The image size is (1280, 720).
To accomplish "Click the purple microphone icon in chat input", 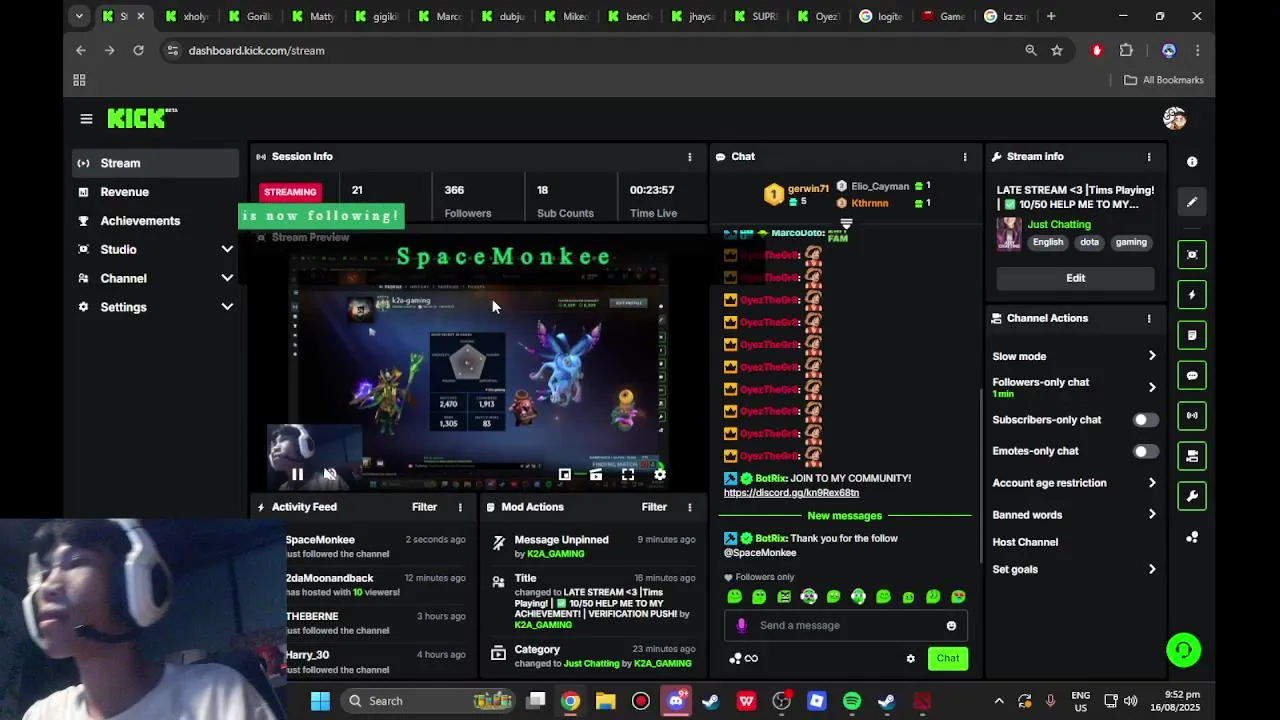I will pos(741,626).
